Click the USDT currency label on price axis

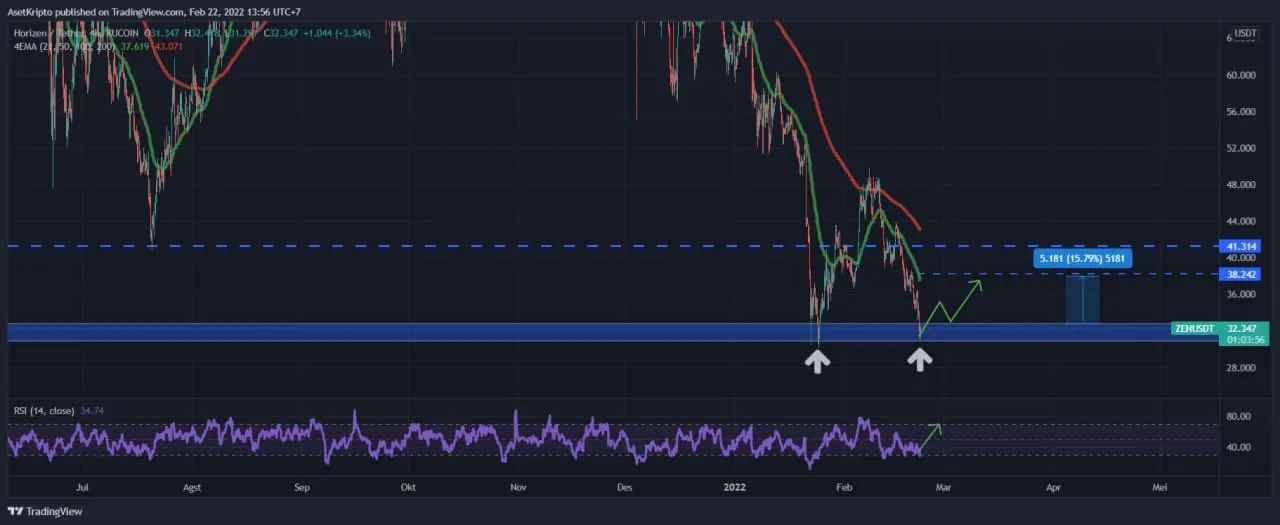tap(1245, 33)
